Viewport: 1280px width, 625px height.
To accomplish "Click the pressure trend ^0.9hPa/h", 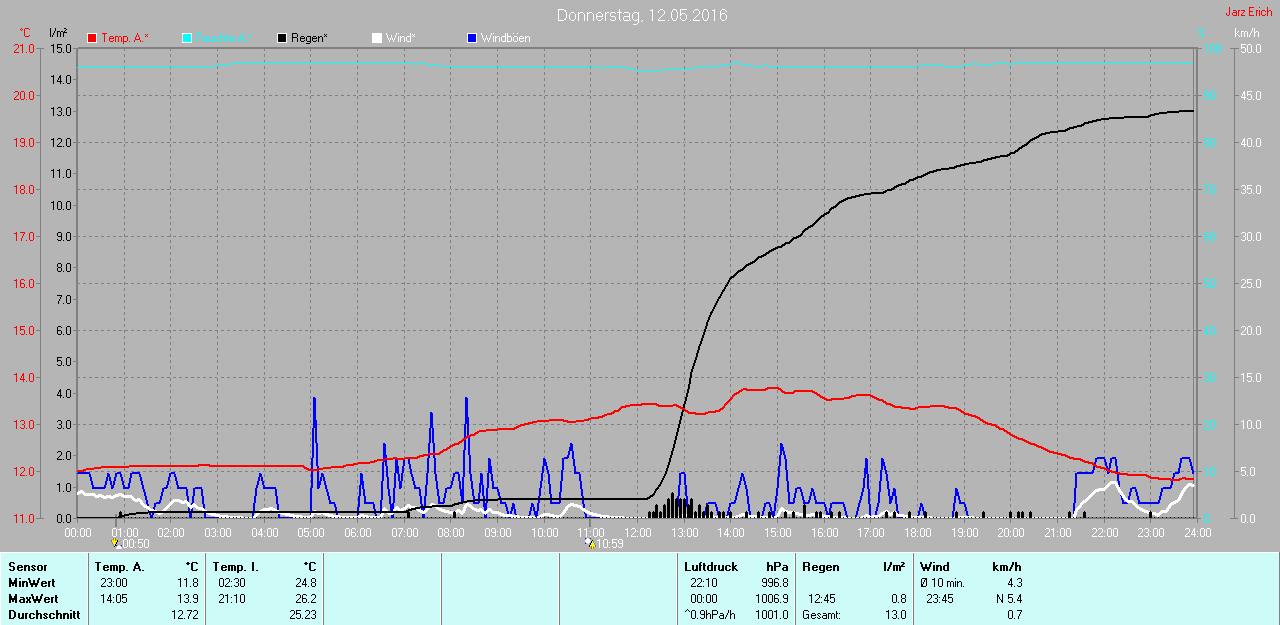I will click(x=710, y=615).
